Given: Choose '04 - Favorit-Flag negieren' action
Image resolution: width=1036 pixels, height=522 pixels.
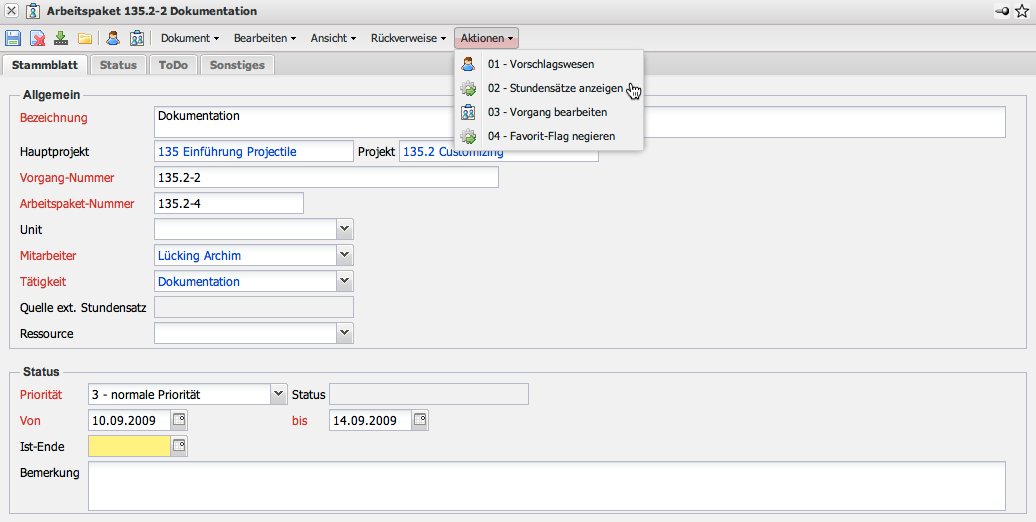Looking at the screenshot, I should coord(551,136).
